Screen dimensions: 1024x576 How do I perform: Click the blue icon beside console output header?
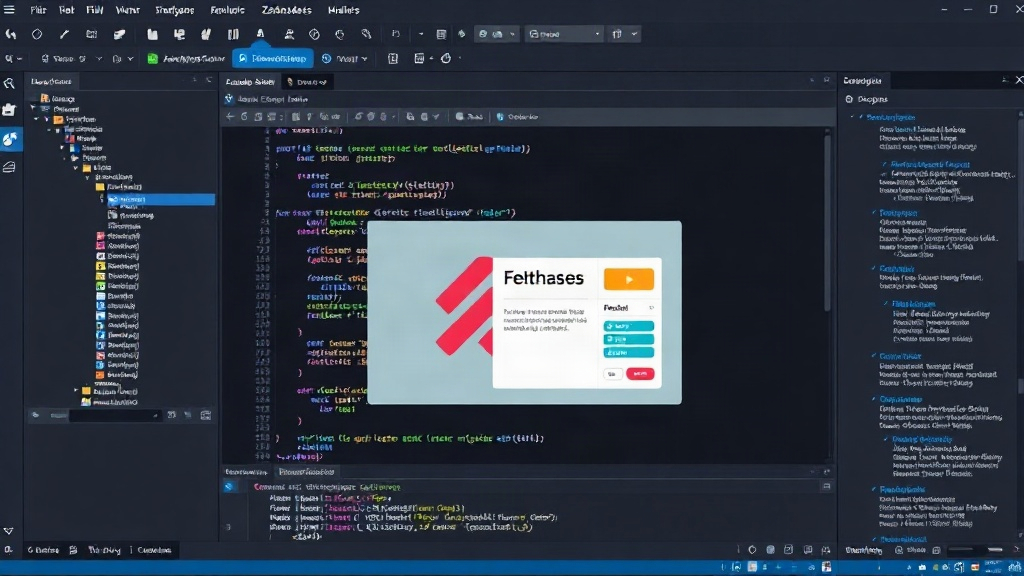pyautogui.click(x=229, y=487)
